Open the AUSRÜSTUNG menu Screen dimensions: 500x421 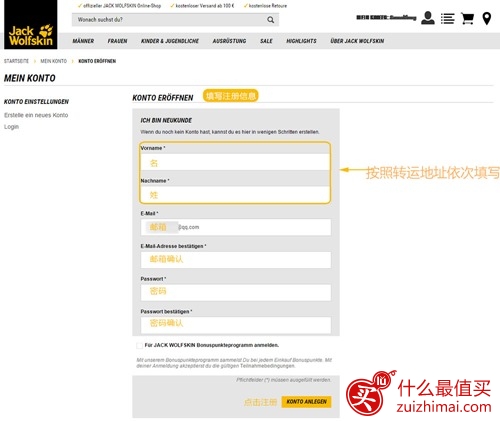[229, 41]
